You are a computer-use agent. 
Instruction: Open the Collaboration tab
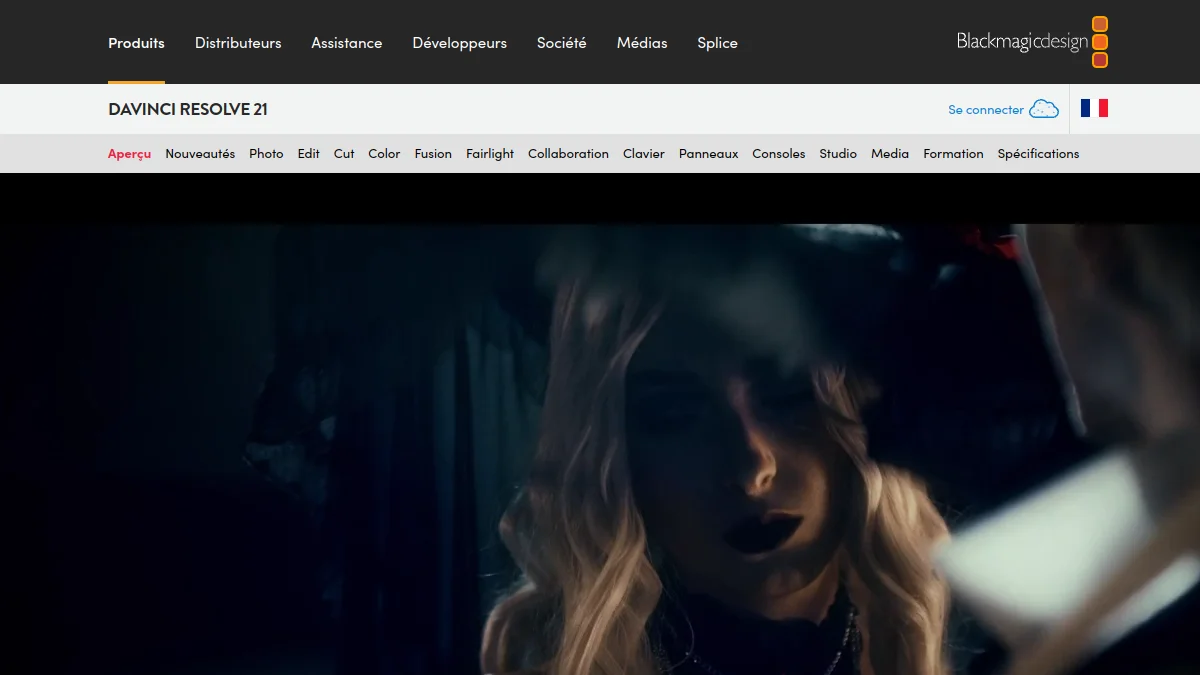[x=568, y=154]
